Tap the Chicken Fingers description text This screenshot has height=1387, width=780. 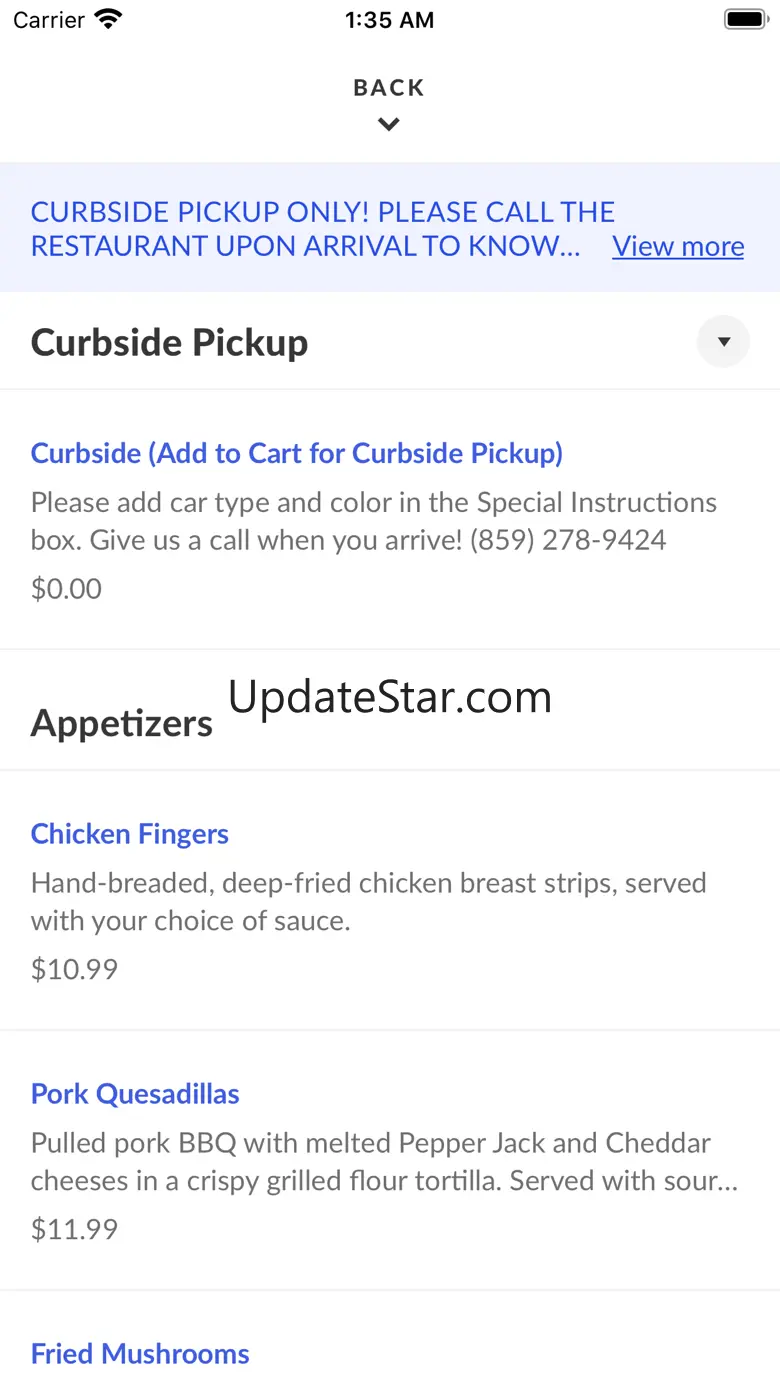tap(369, 901)
